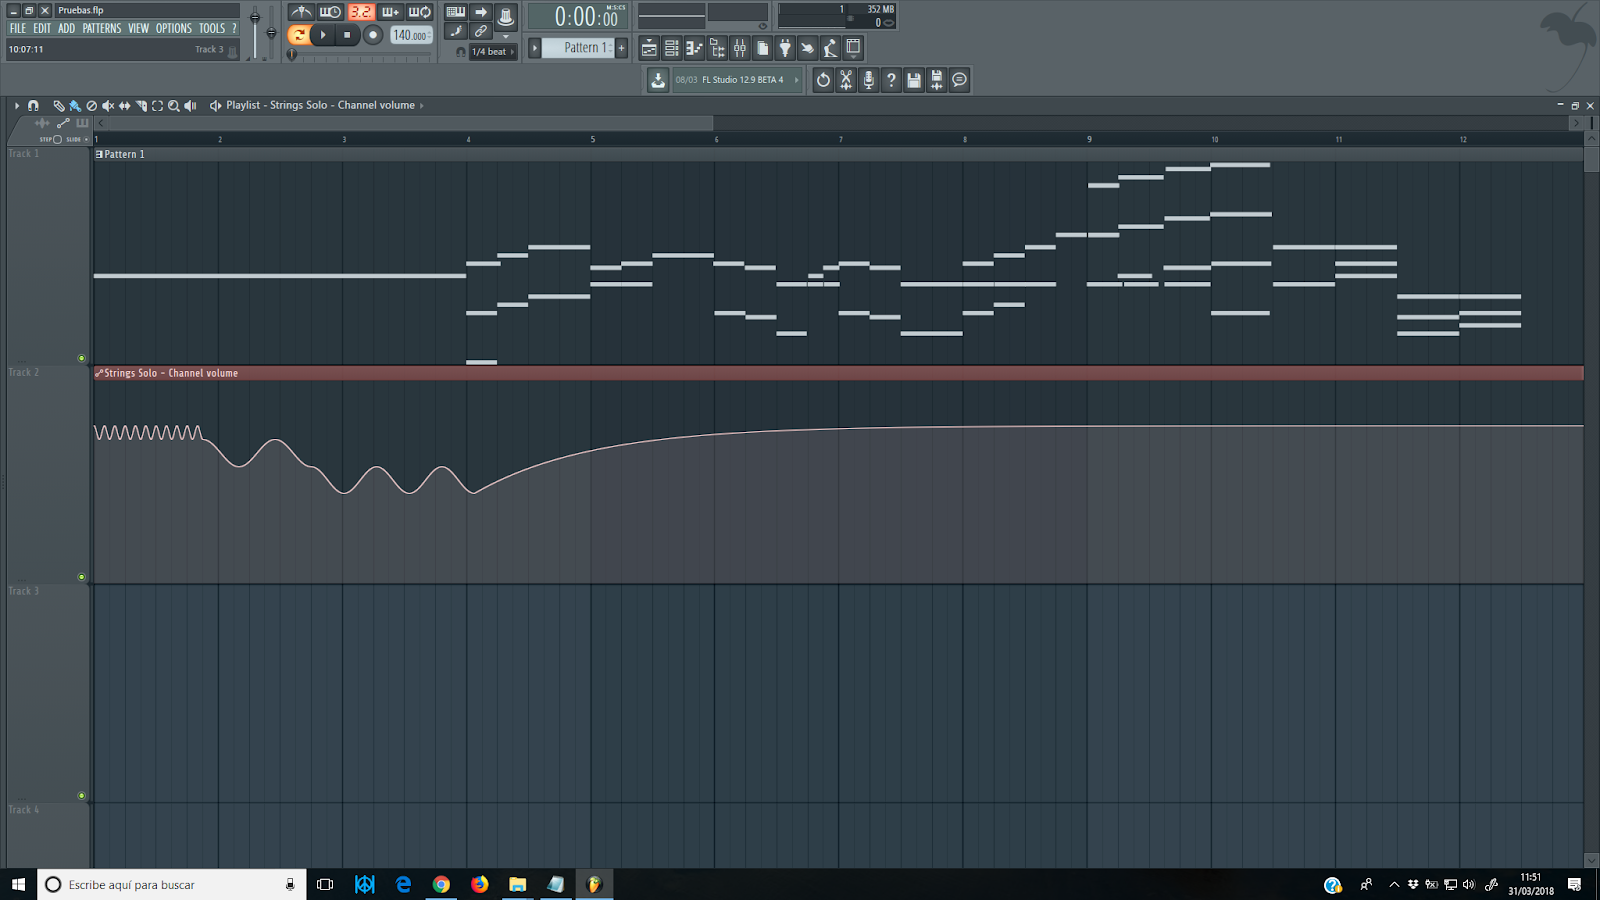Select the Mute tool in Playlist toolbar

click(108, 106)
